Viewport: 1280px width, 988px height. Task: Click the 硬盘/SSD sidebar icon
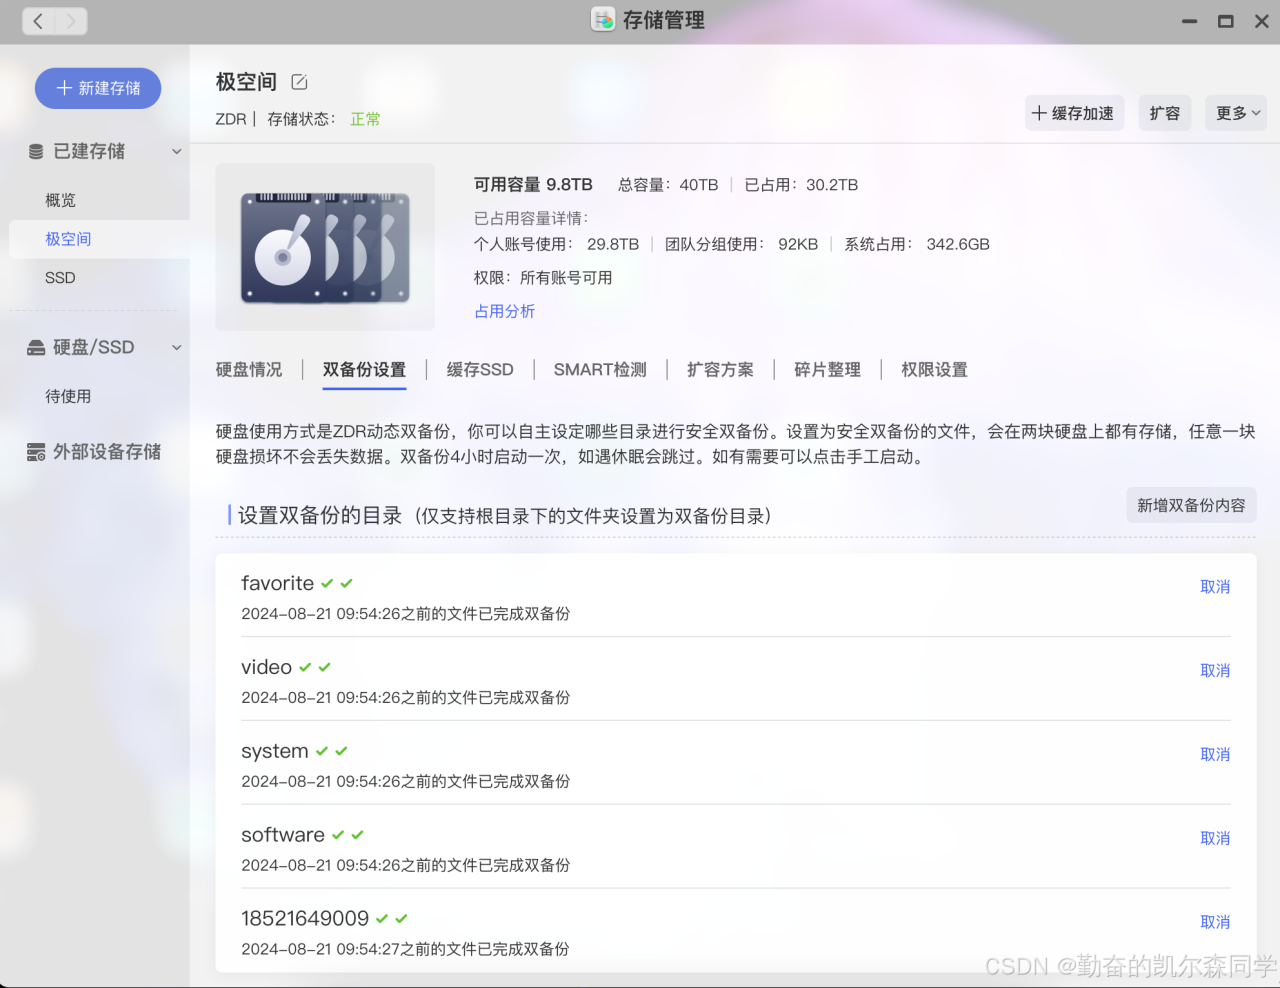(x=35, y=346)
